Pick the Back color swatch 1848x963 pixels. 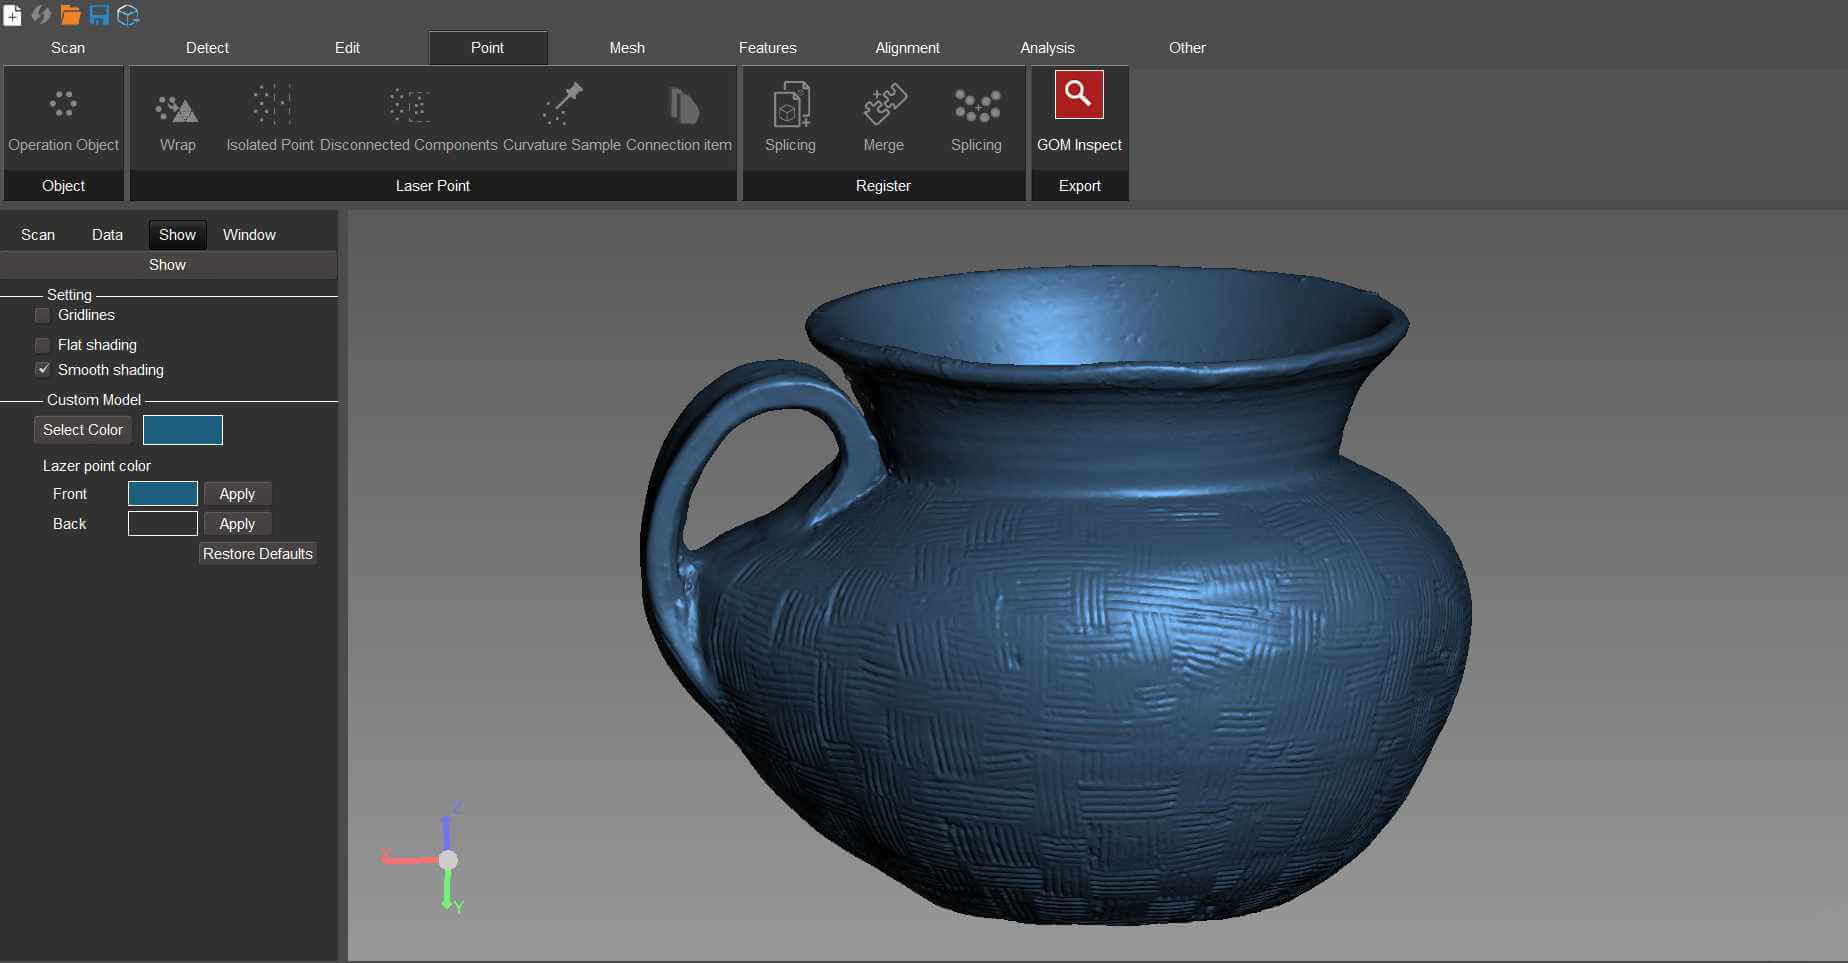(163, 524)
